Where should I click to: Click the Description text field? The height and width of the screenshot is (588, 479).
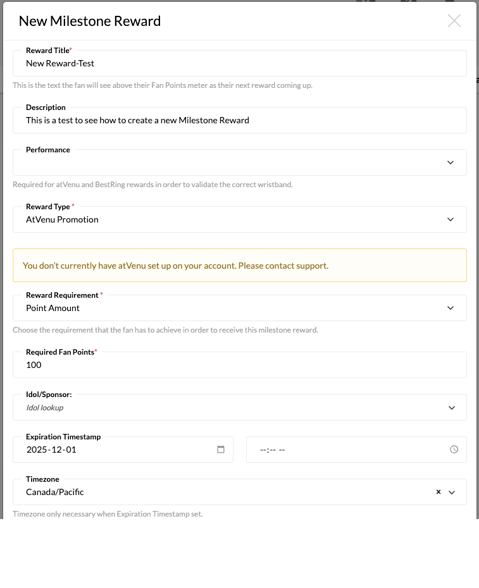point(240,120)
